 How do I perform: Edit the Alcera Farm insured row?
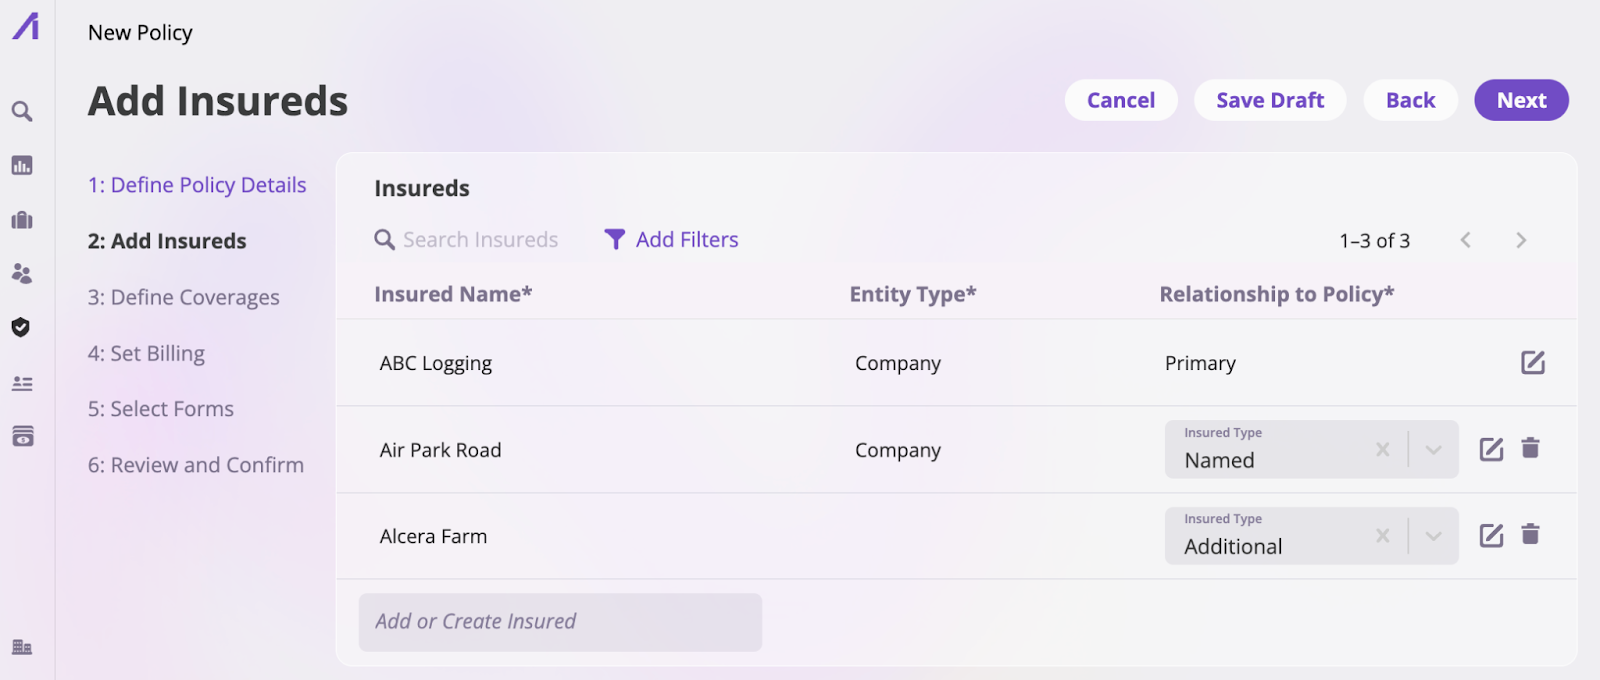[x=1491, y=535]
